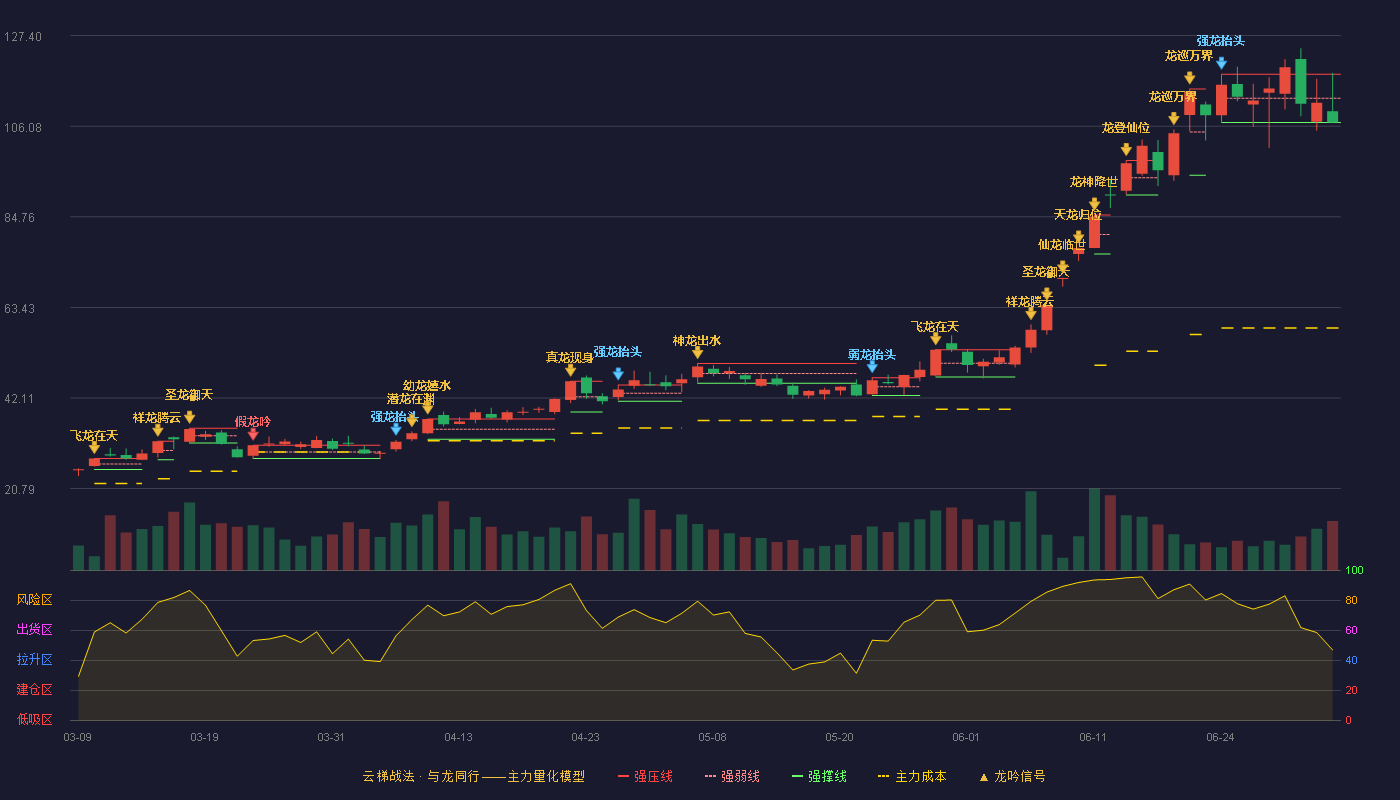Click the blue 40 indicator scale label

coord(1351,660)
